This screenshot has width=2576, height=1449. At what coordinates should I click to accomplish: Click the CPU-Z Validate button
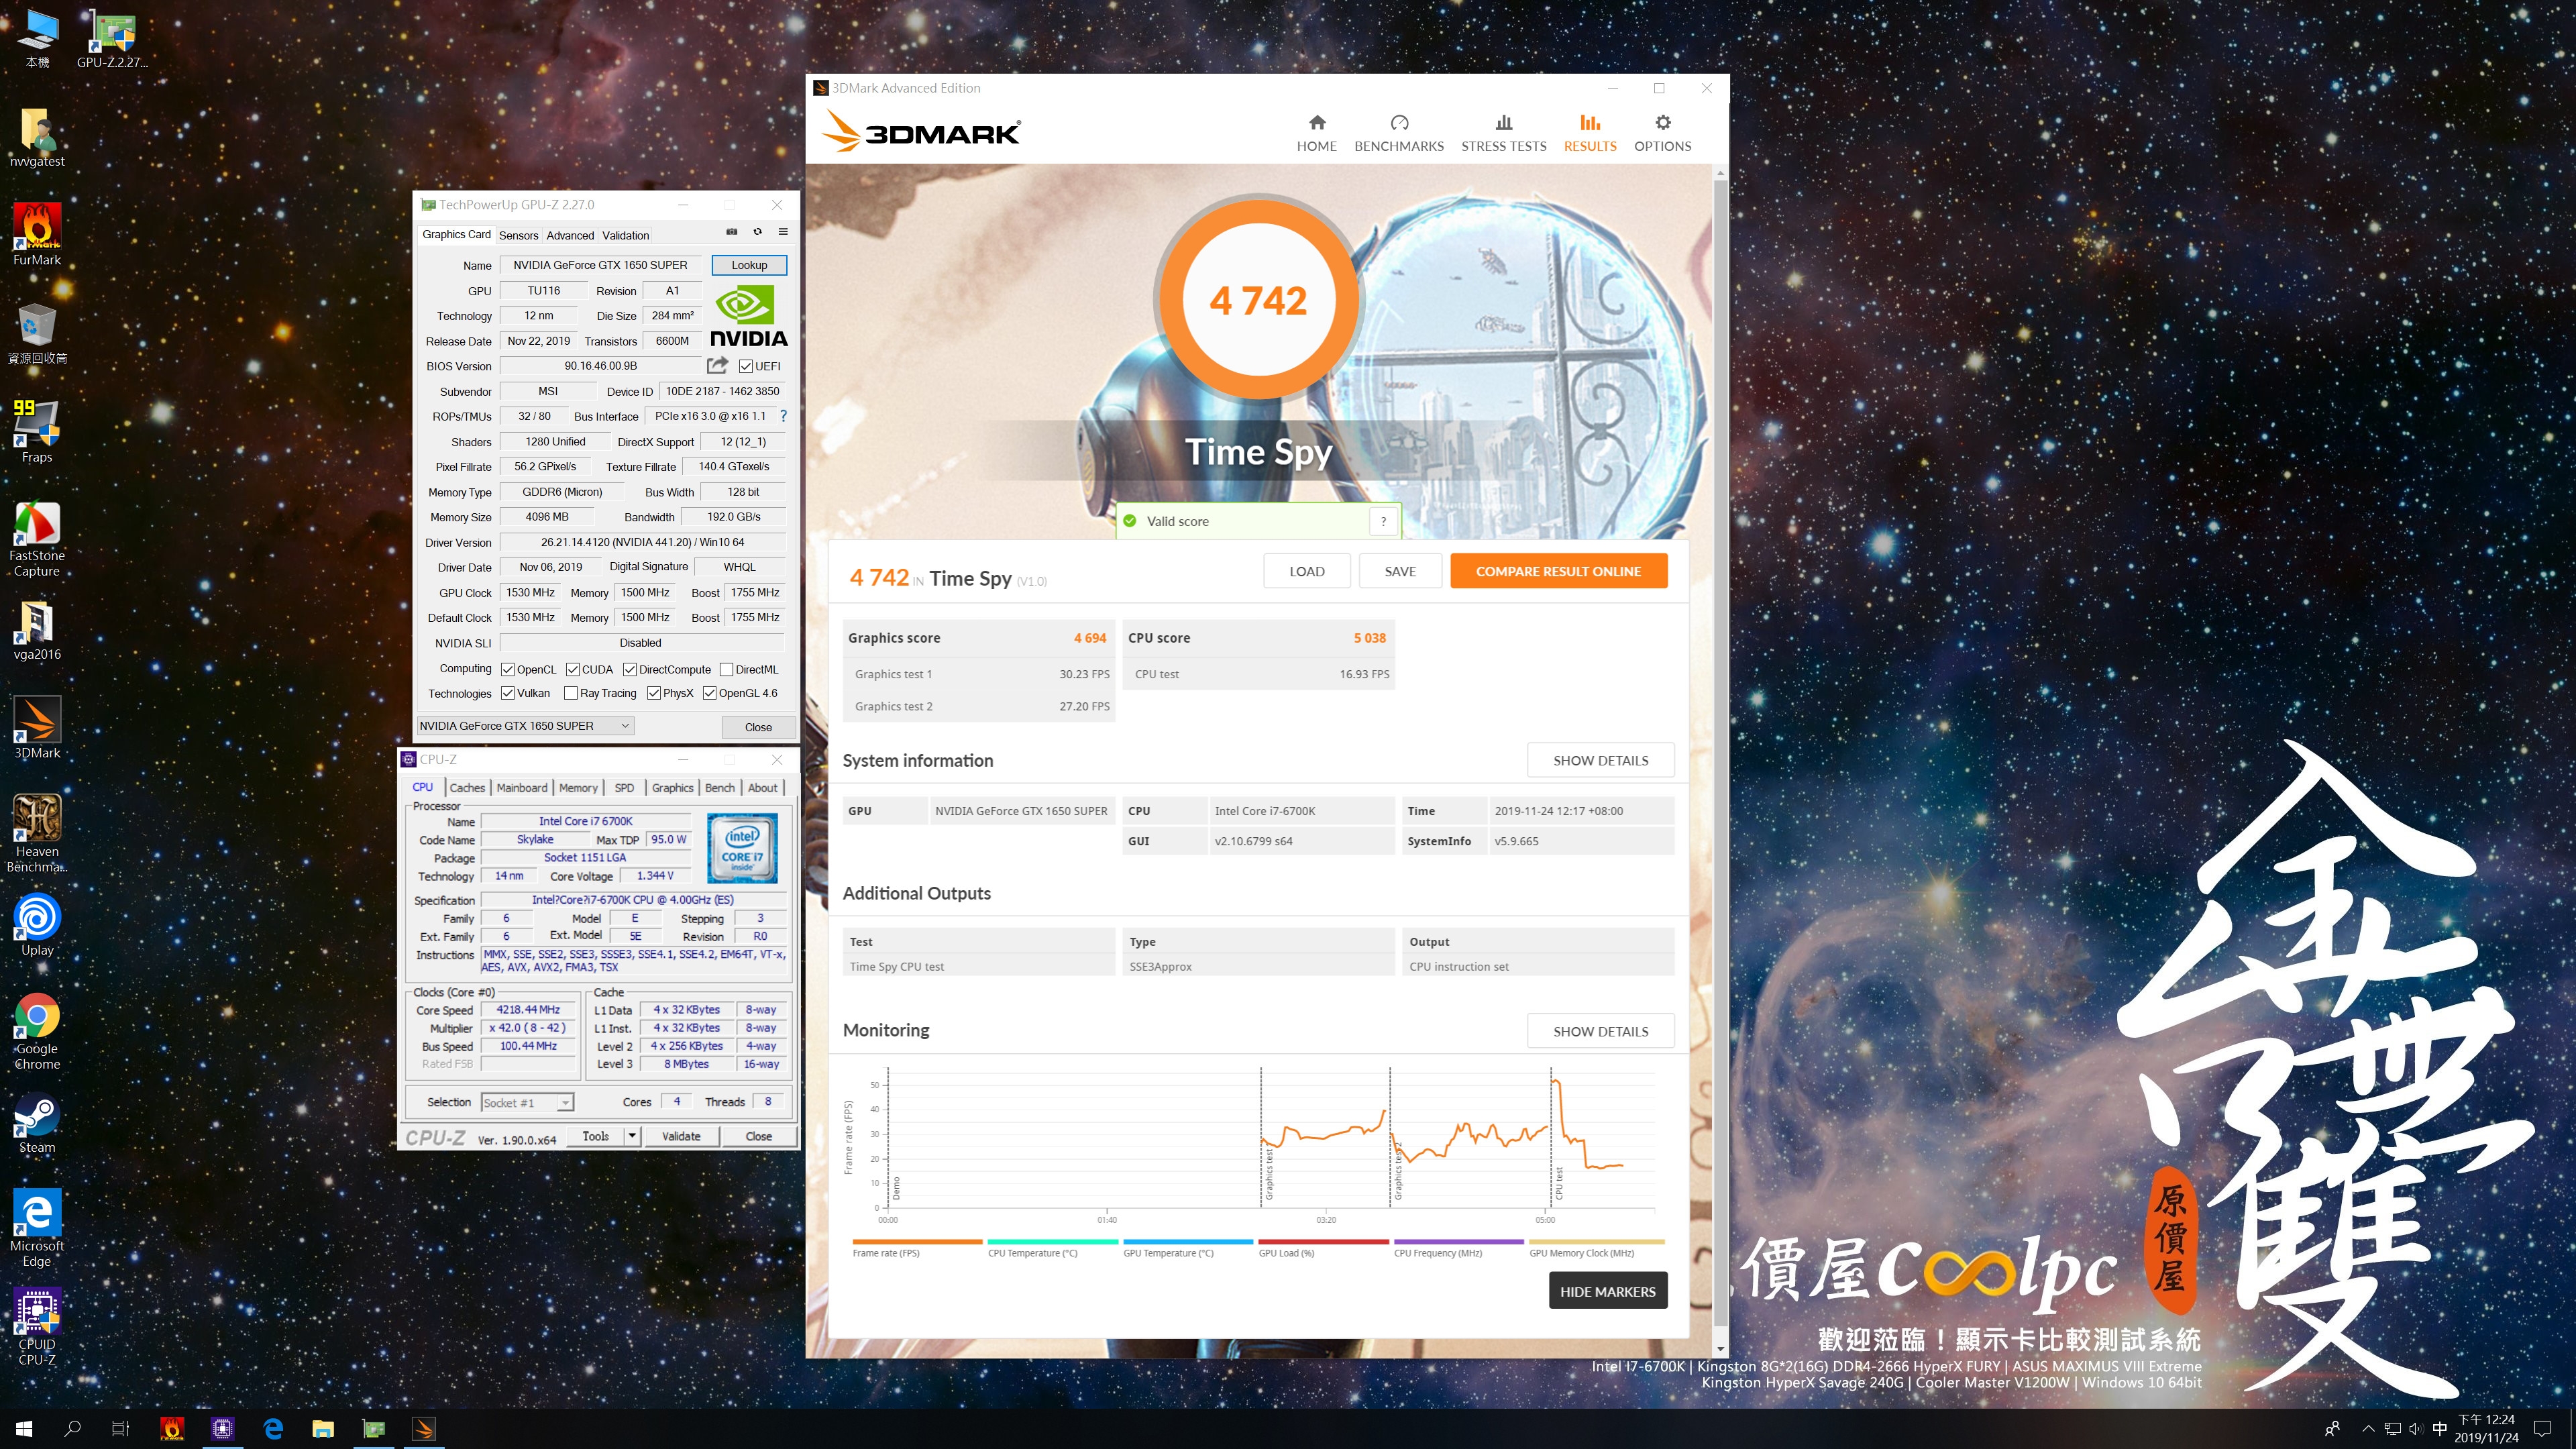point(681,1136)
